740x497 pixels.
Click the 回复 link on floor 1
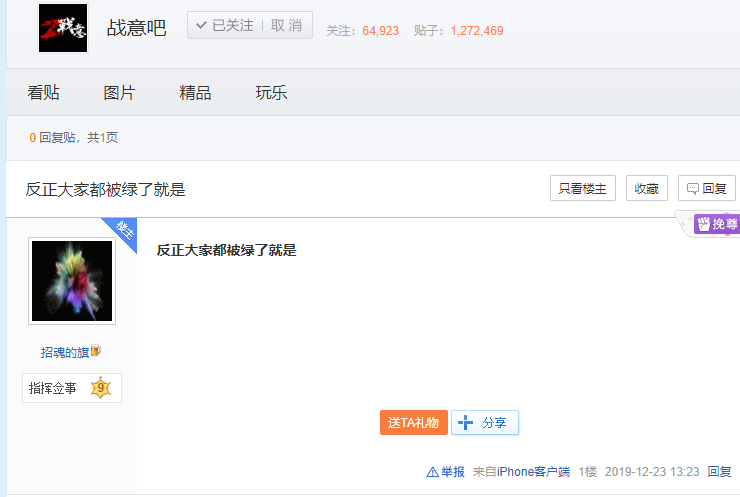[719, 472]
